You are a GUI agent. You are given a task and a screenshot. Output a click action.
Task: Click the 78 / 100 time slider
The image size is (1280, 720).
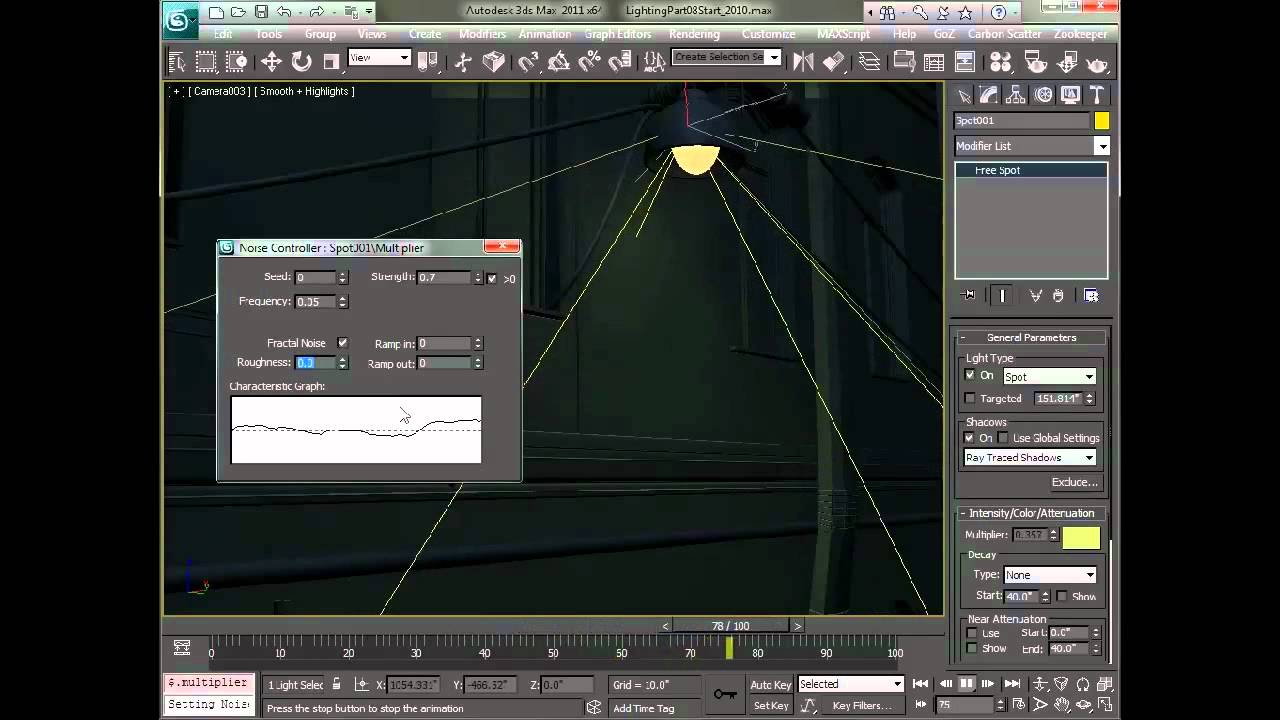tap(731, 626)
